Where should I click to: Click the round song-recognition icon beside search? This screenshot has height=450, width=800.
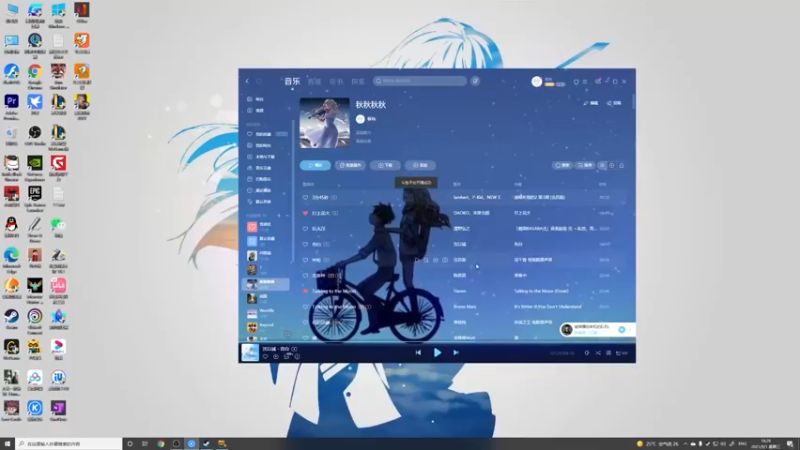pos(475,81)
